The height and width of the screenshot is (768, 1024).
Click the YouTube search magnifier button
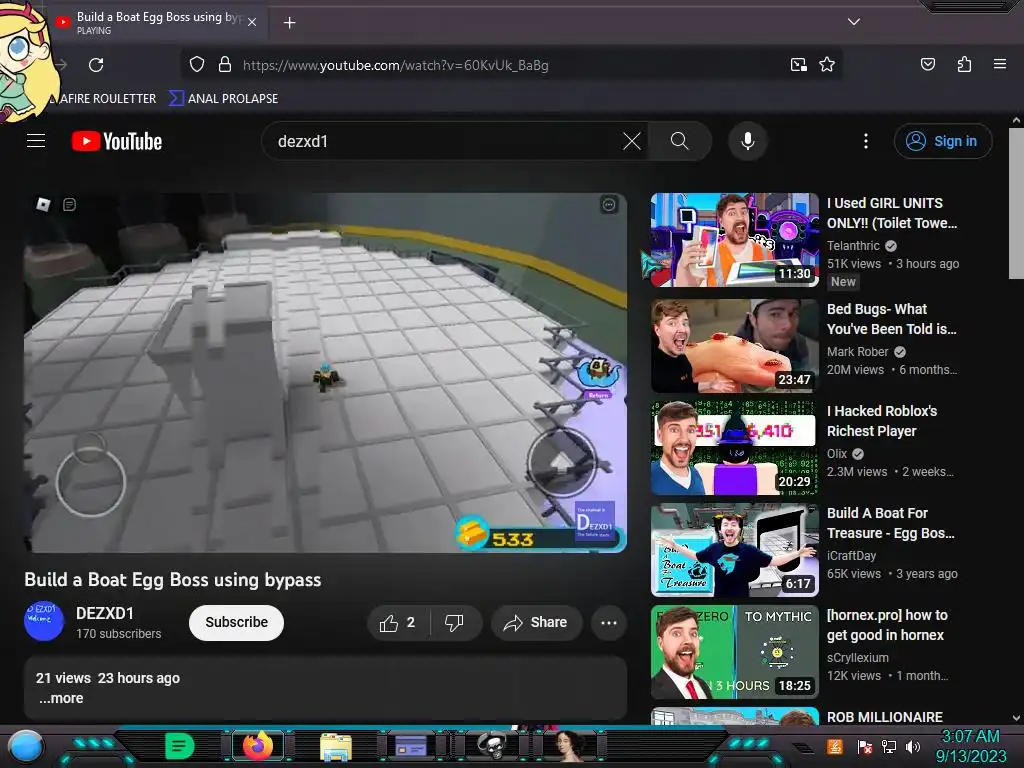[x=679, y=141]
